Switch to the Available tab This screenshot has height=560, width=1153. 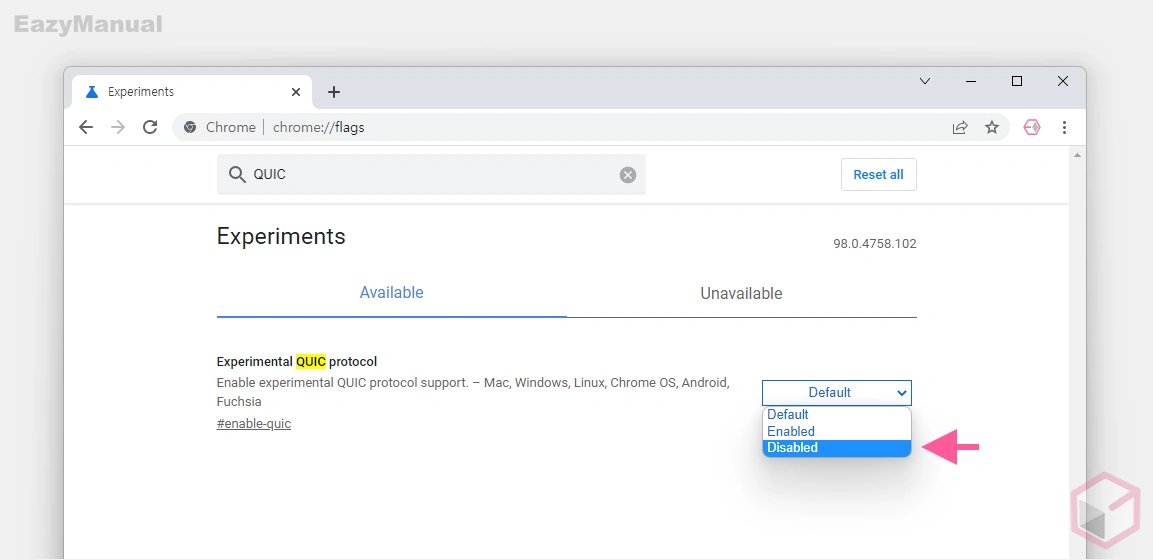[x=391, y=292]
